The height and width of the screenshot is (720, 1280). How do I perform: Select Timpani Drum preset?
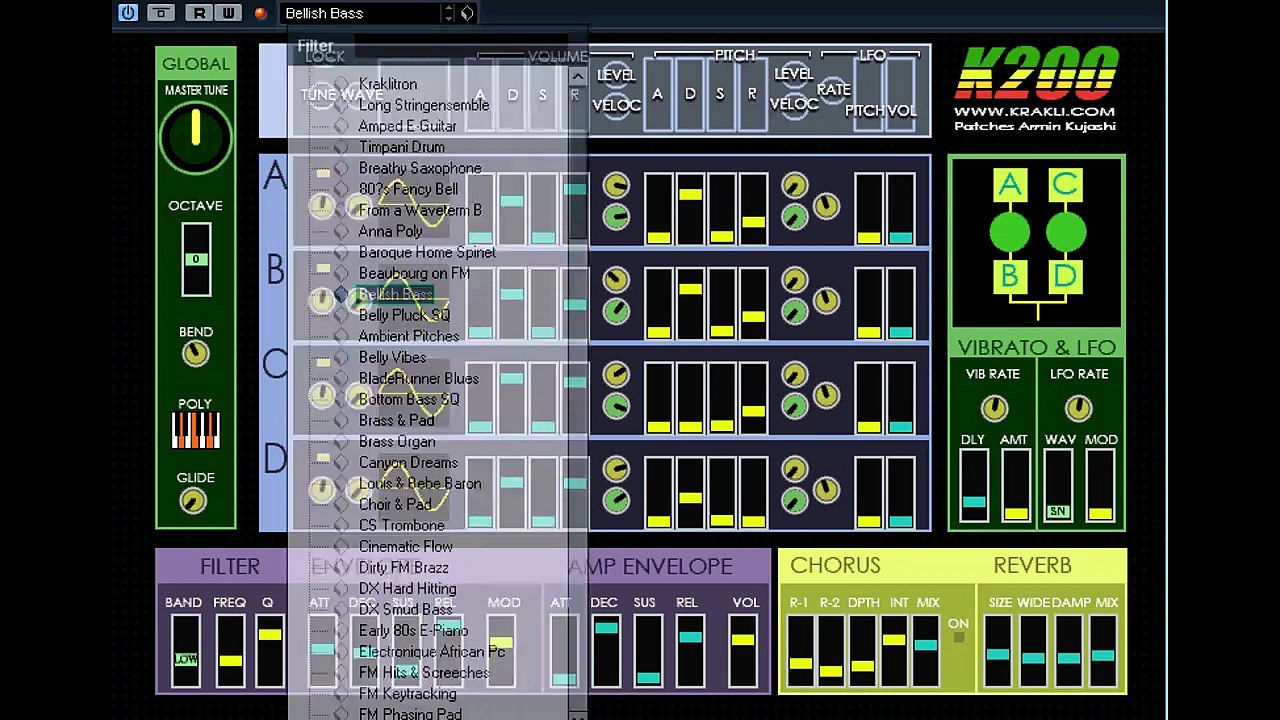click(402, 147)
